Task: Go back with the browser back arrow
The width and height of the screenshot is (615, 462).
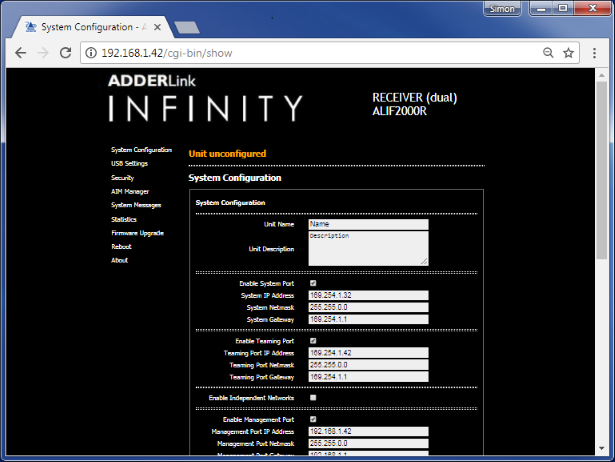Action: [x=20, y=53]
